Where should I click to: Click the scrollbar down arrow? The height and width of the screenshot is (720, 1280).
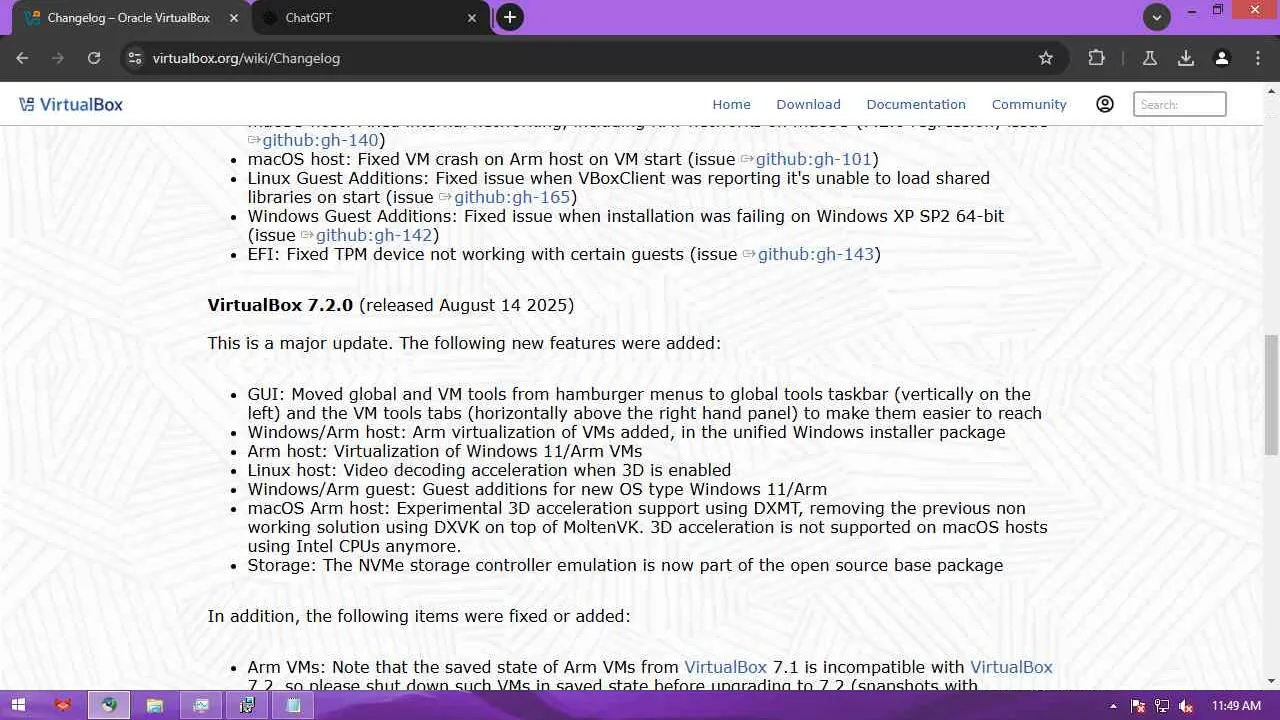[1271, 682]
